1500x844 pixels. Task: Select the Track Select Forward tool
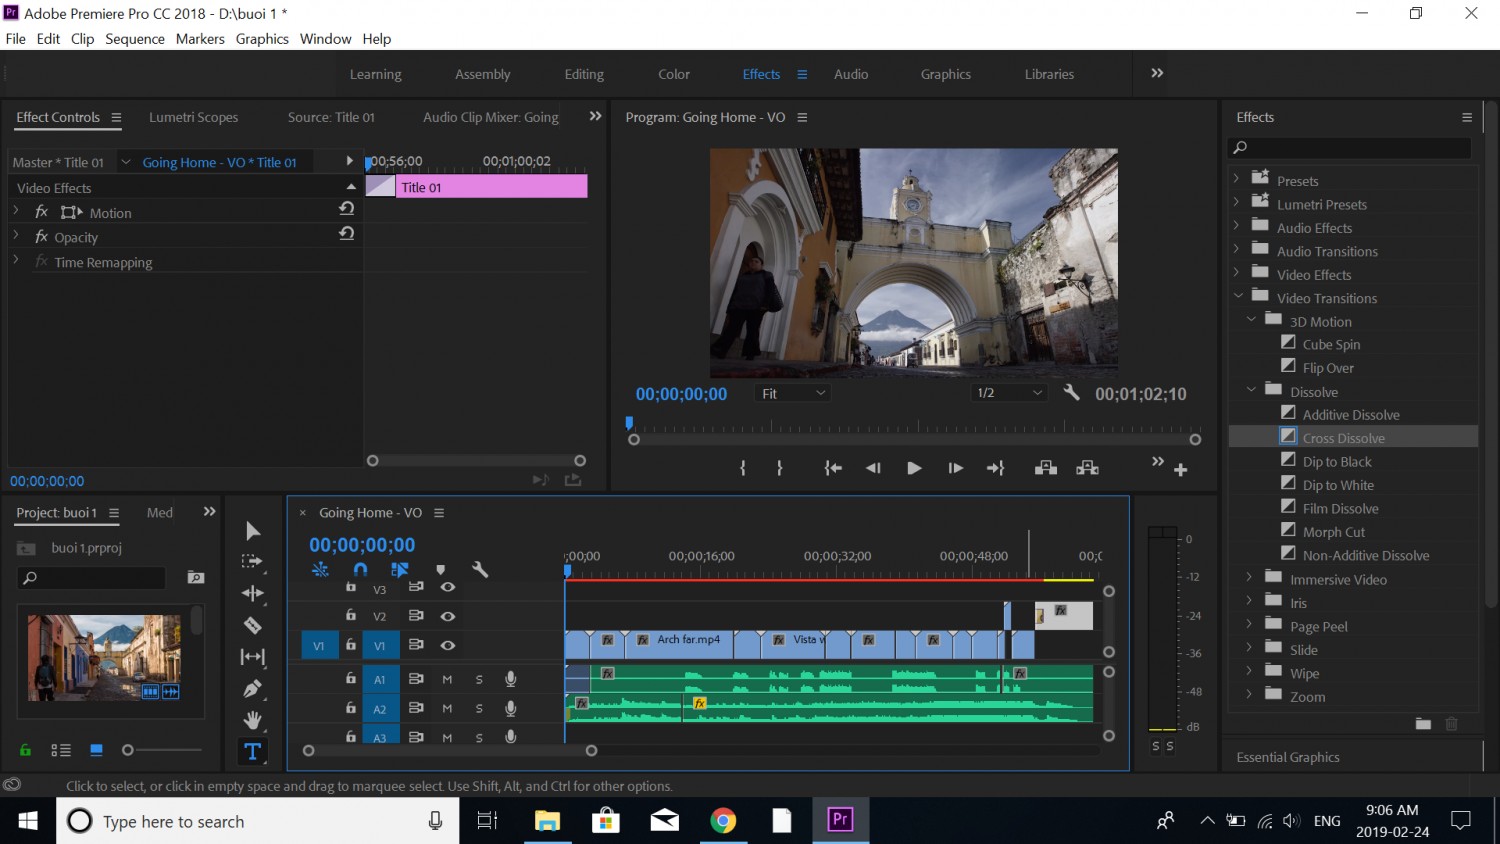pos(253,562)
